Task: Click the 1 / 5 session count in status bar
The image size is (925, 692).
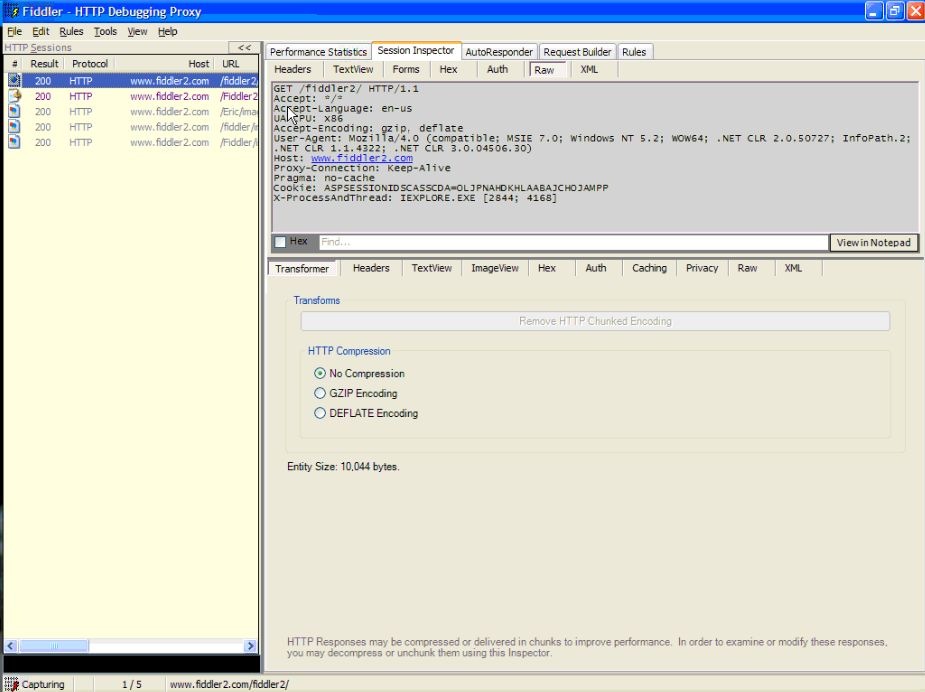Action: [x=132, y=684]
